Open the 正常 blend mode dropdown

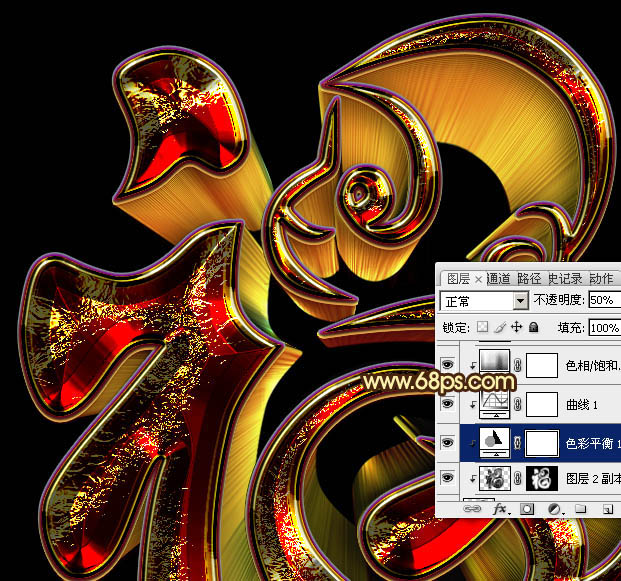[484, 300]
